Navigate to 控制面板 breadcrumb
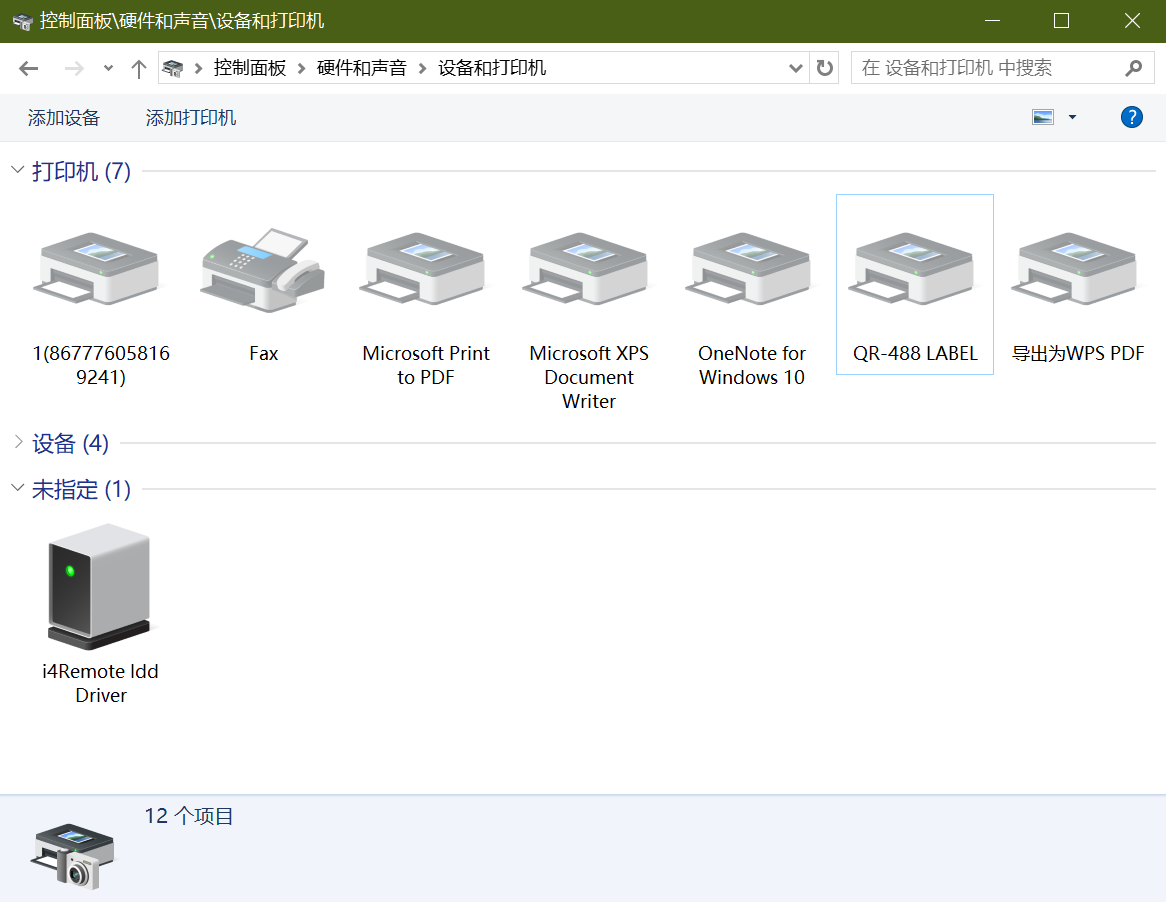Viewport: 1166px width, 902px height. (250, 68)
